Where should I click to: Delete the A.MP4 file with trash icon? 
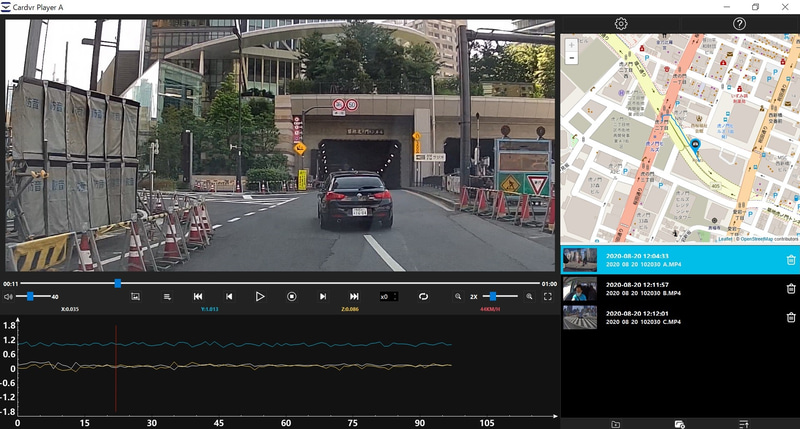[791, 260]
